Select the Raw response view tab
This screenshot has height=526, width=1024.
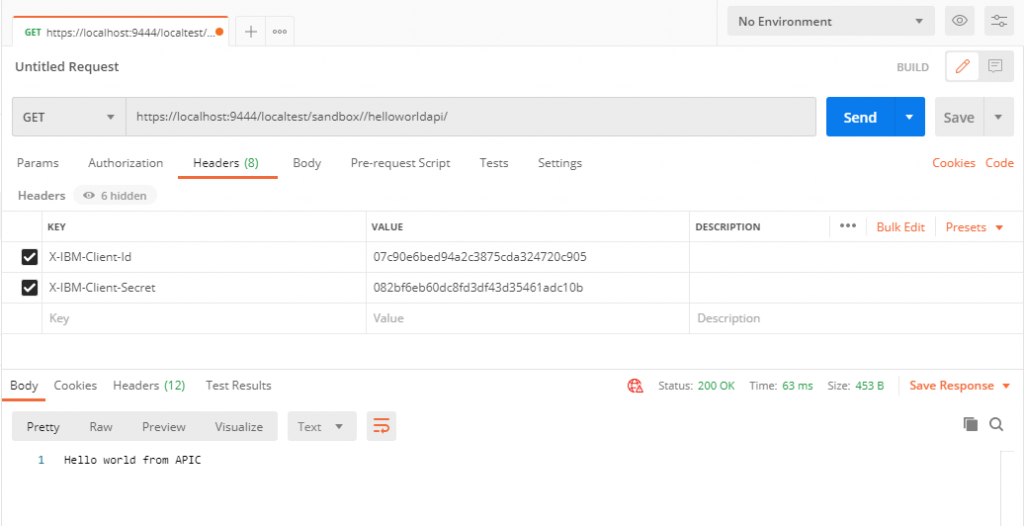pyautogui.click(x=101, y=427)
